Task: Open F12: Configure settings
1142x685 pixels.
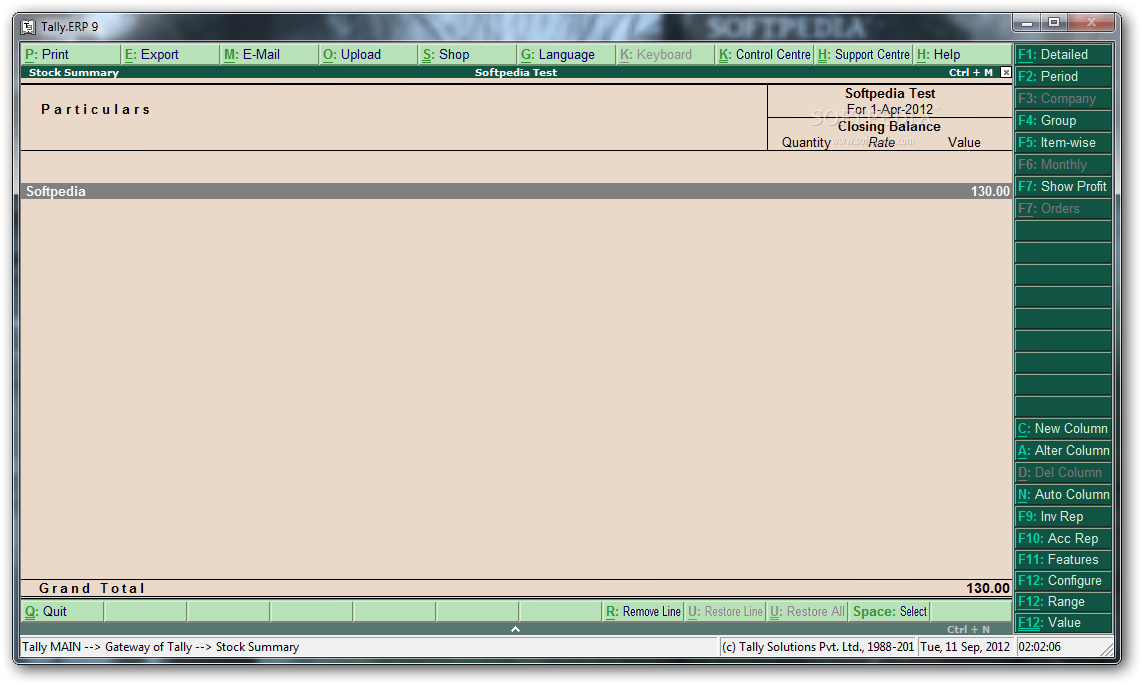Action: tap(1063, 581)
